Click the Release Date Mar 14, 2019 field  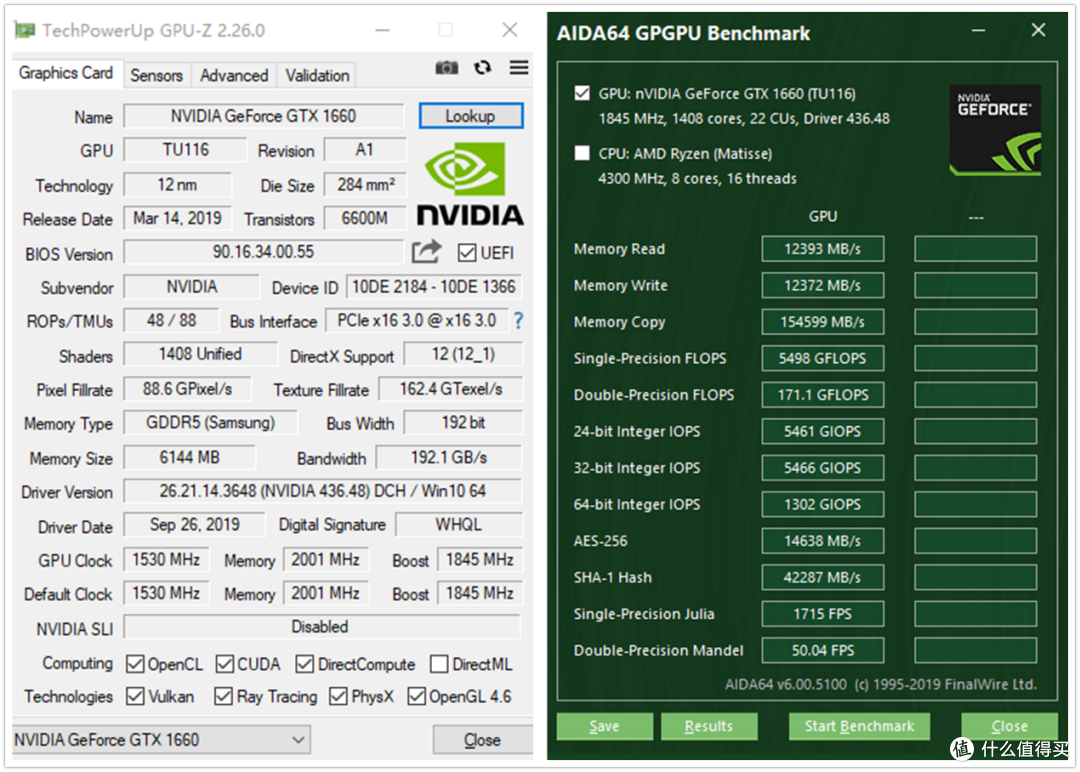point(178,218)
